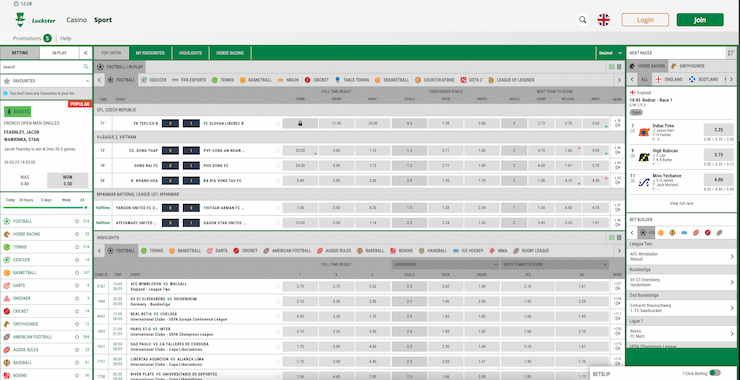Favourite the Cricket row in left list
Viewport: 740px width, 380px height.
pos(76,311)
